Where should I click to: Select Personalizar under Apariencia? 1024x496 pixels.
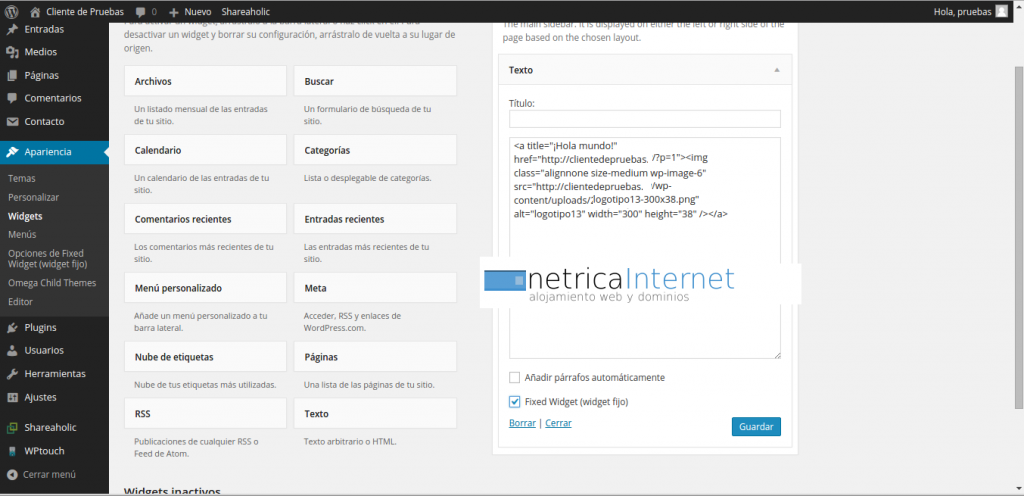click(33, 197)
